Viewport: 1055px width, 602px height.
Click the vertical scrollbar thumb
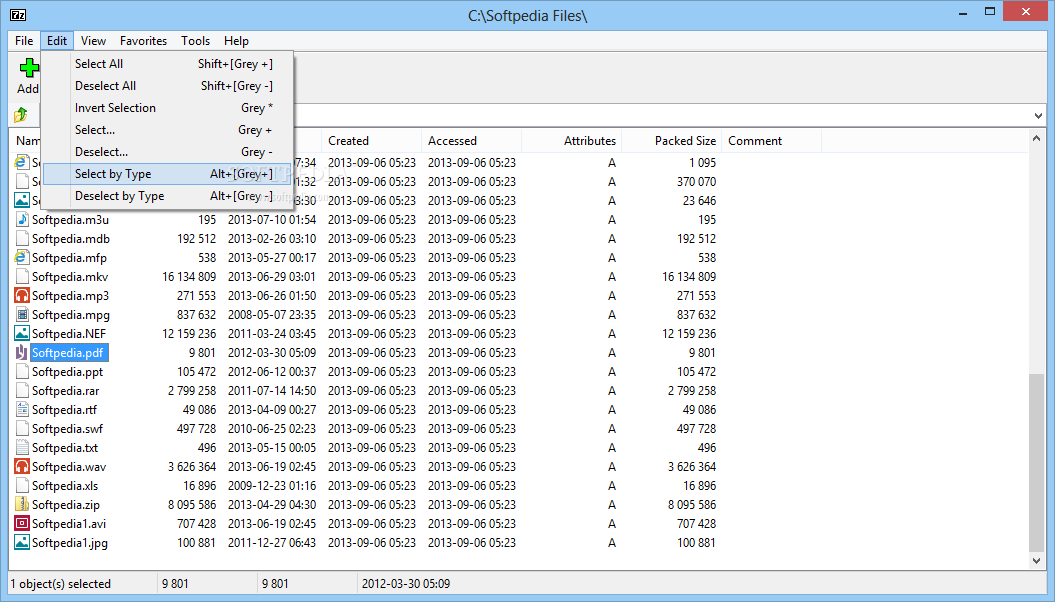[1036, 462]
